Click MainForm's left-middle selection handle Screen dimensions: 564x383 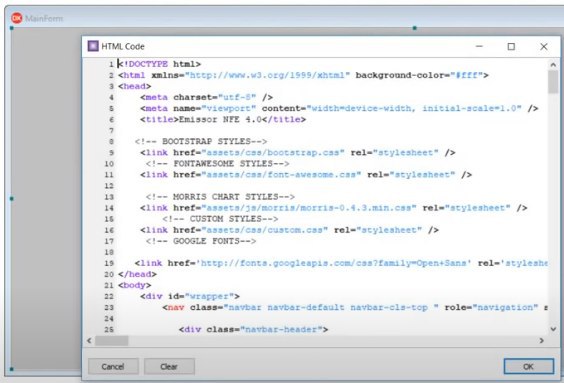pos(12,198)
